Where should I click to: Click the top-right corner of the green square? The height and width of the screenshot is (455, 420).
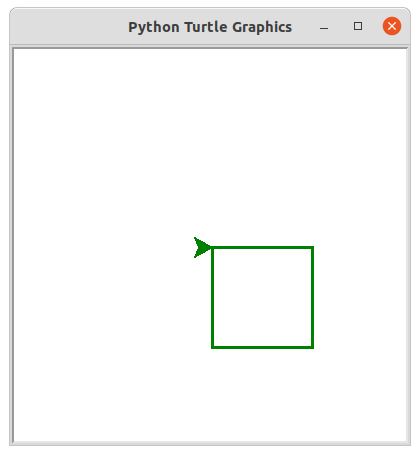pos(313,247)
